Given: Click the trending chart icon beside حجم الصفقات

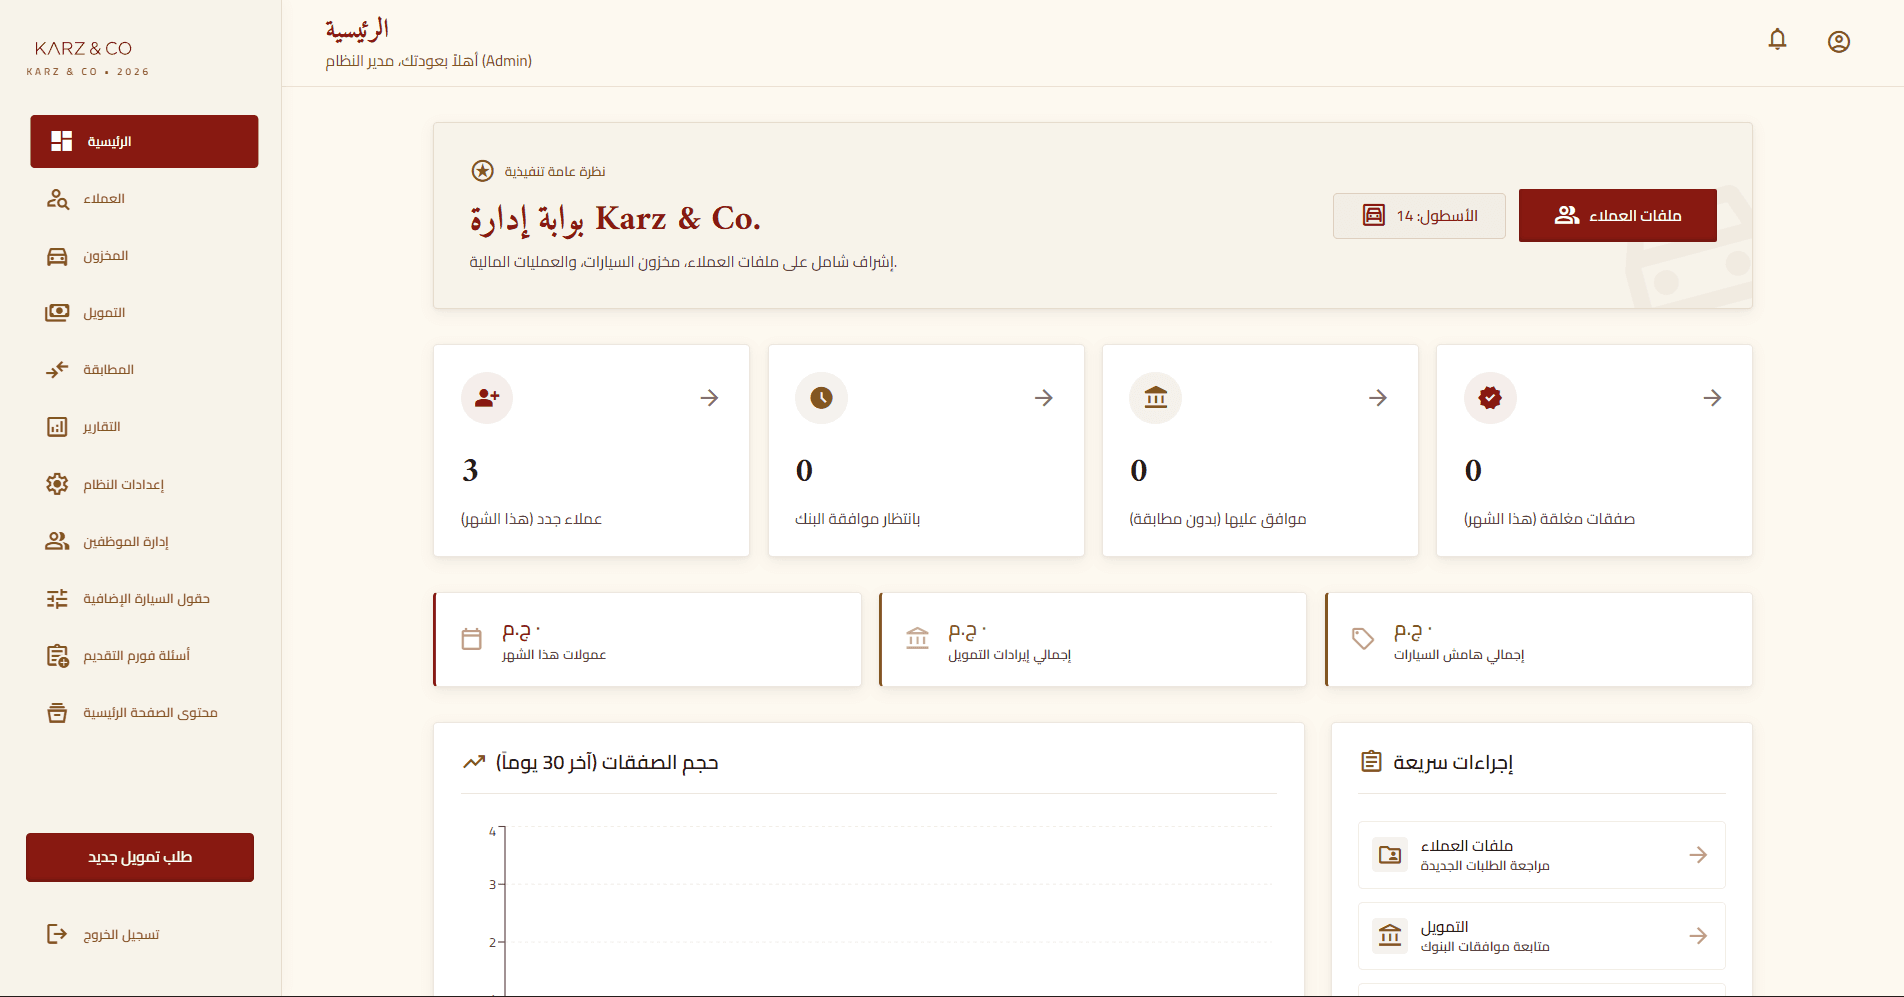Looking at the screenshot, I should point(474,762).
